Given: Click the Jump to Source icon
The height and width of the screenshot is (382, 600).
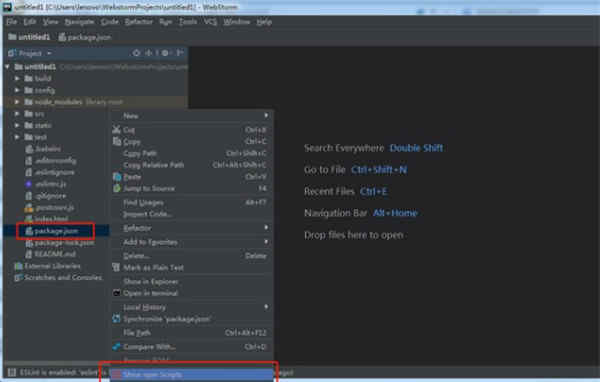Looking at the screenshot, I should tap(117, 188).
